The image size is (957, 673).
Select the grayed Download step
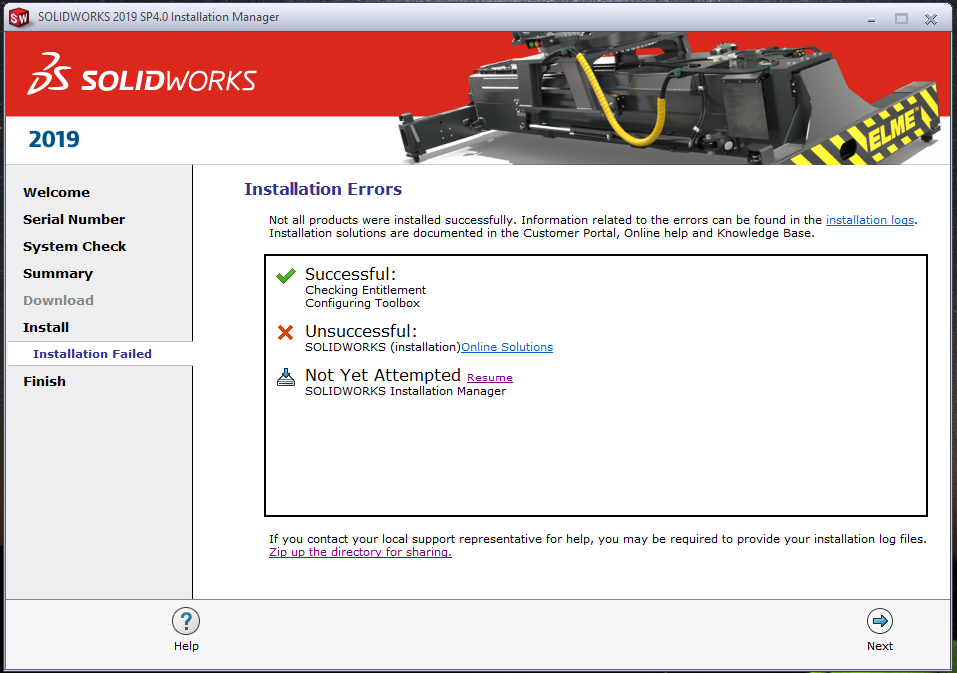click(x=58, y=300)
